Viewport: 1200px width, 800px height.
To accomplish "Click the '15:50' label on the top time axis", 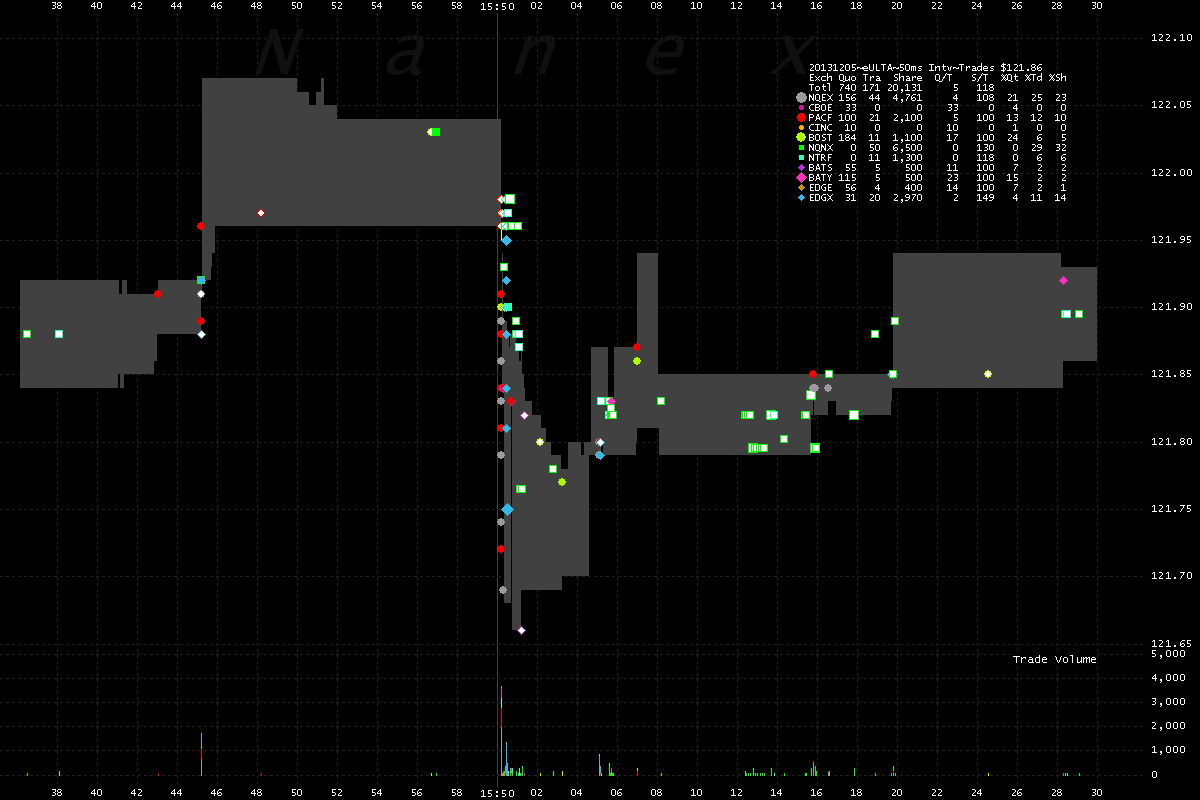I will (497, 6).
